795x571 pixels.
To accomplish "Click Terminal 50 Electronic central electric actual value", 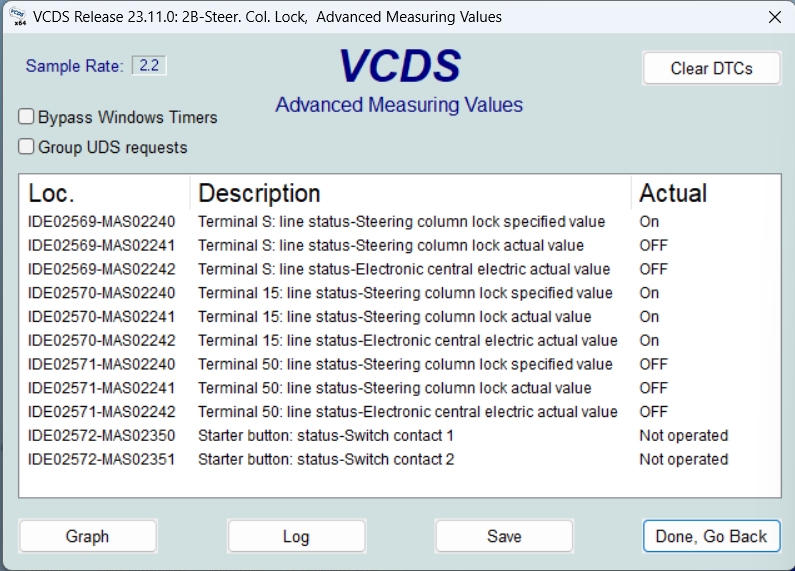I will (408, 412).
